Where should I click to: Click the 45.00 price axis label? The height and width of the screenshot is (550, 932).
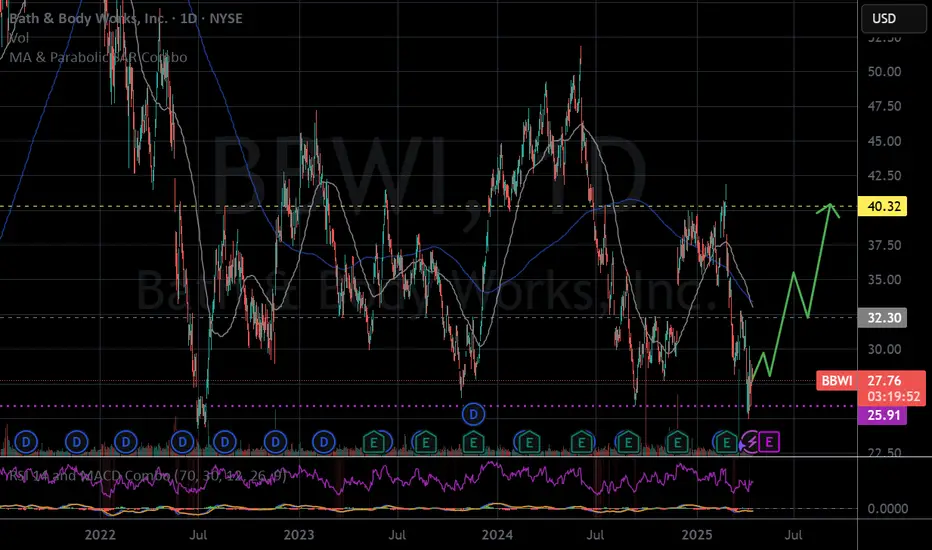[x=884, y=141]
